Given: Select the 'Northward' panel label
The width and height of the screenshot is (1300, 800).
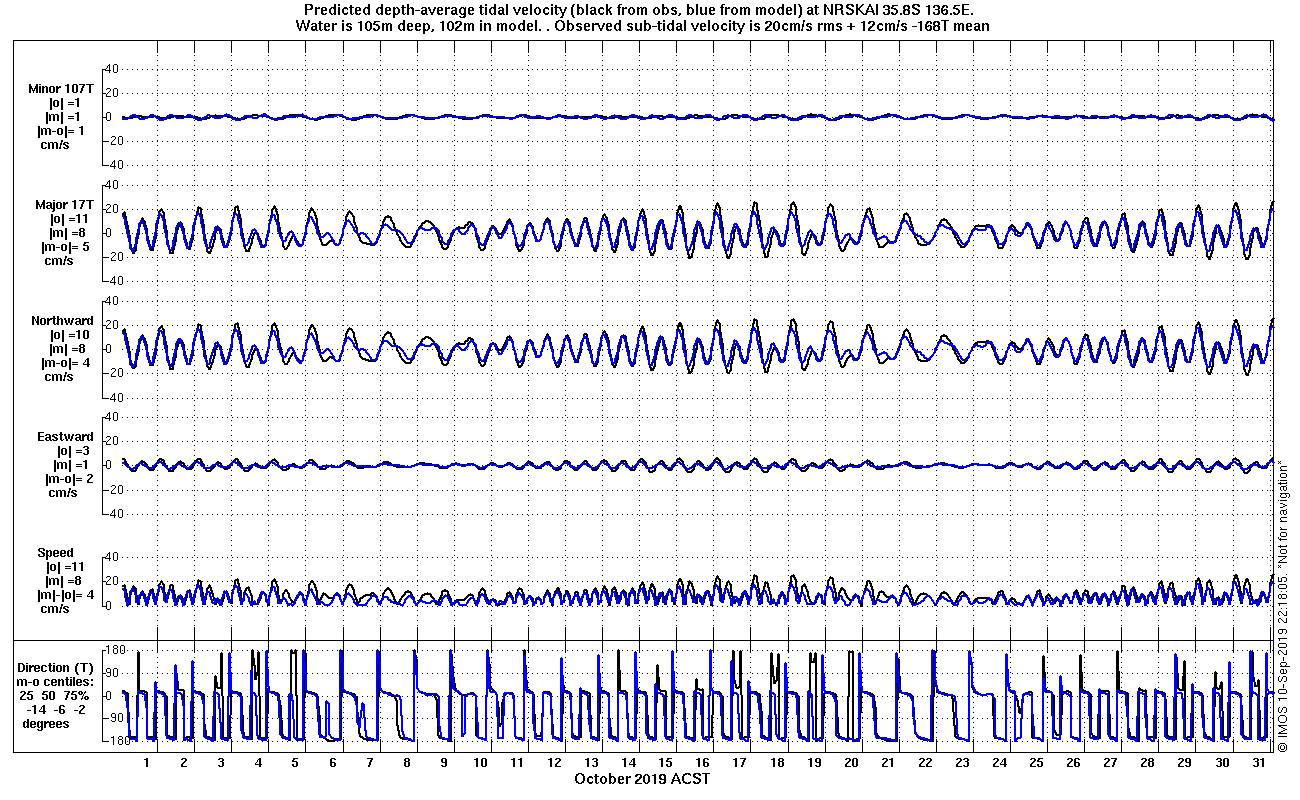Looking at the screenshot, I should (62, 321).
